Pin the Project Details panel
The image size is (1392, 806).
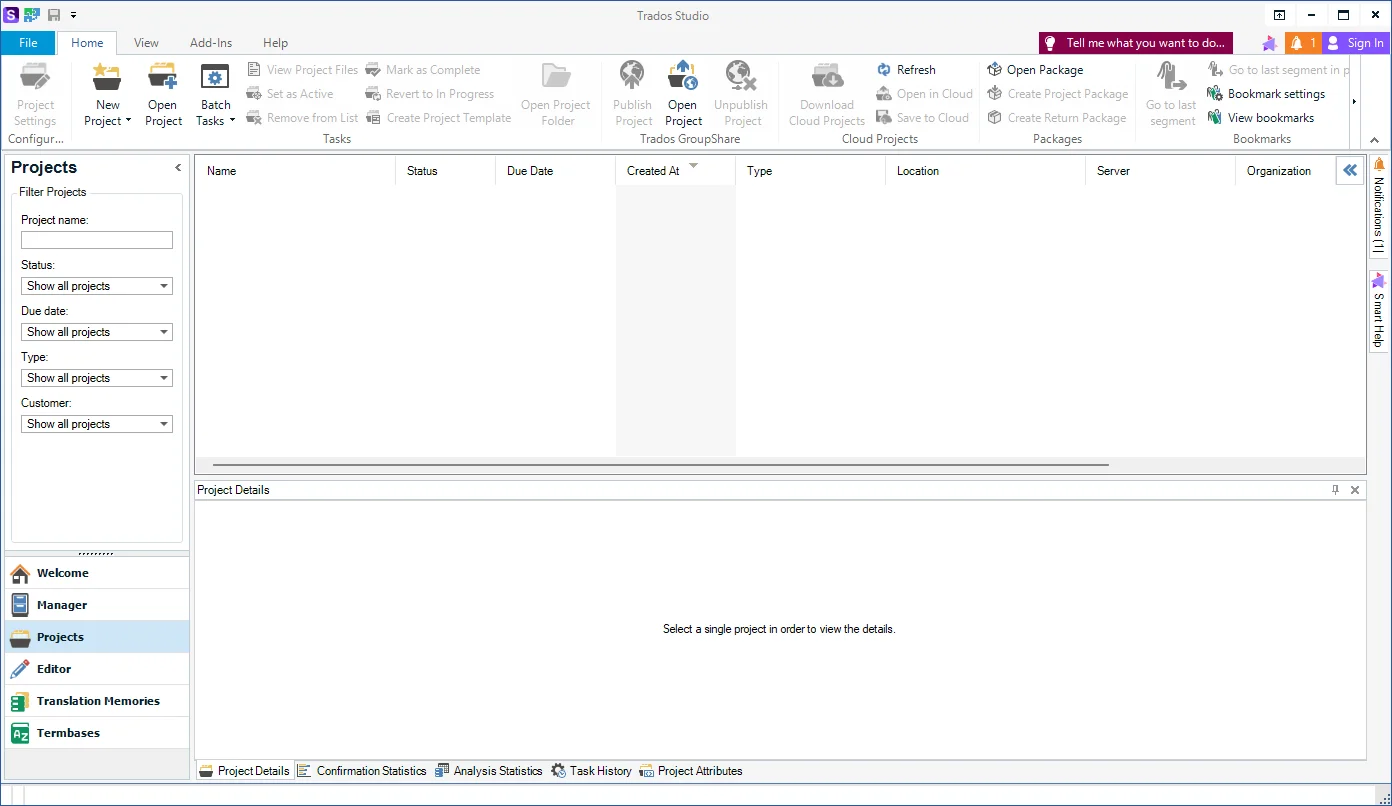click(1335, 490)
